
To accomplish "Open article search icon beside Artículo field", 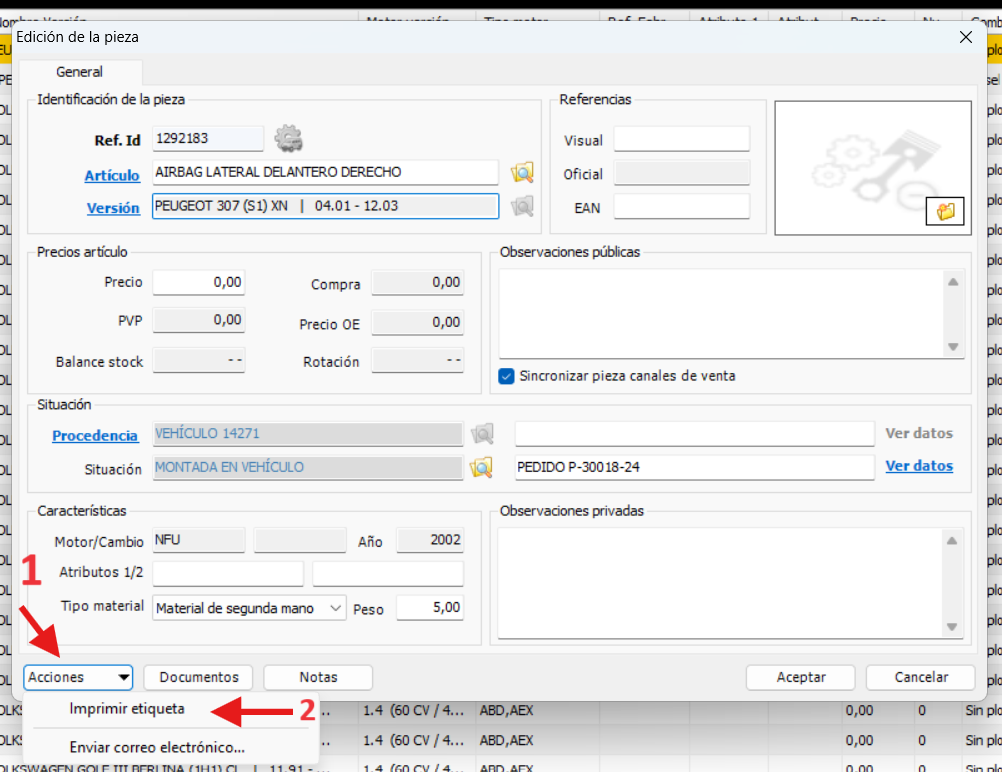I will (x=522, y=173).
